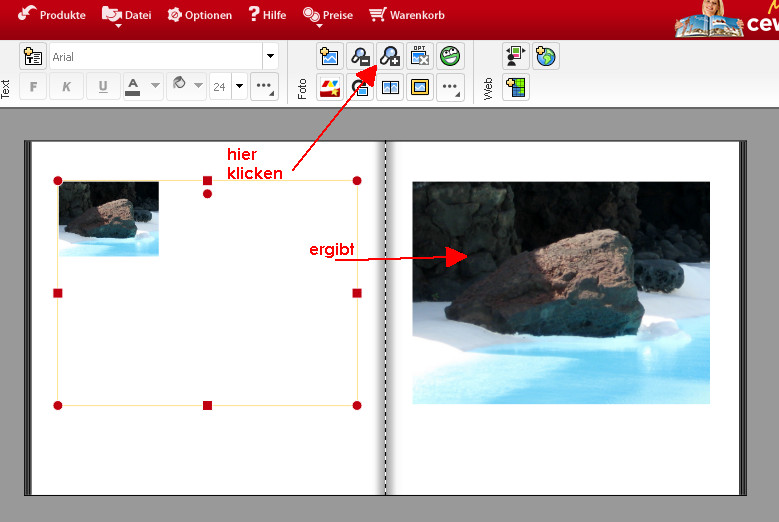Toggle italic text formatting

67,87
